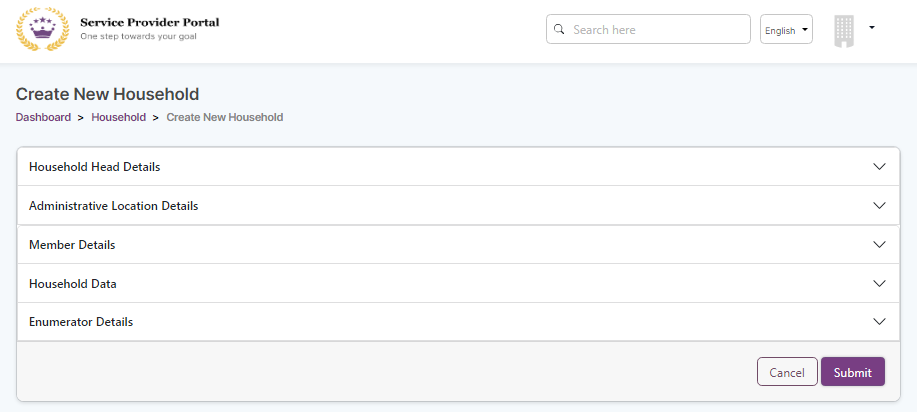917x412 pixels.
Task: Click chevron for Administrative Location Details
Action: click(x=879, y=206)
